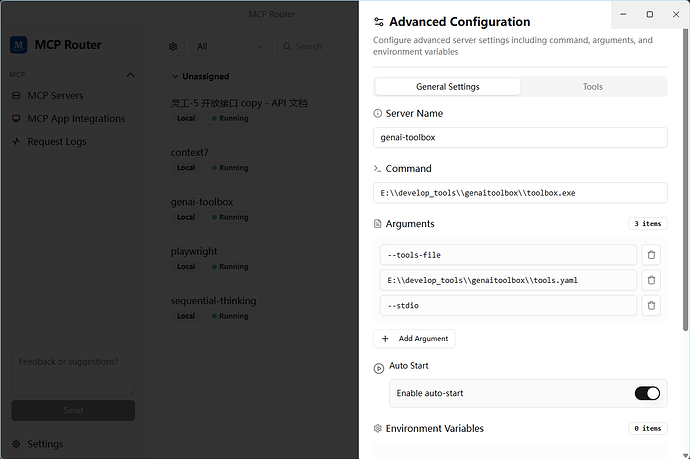Image resolution: width=690 pixels, height=459 pixels.
Task: Edit the --stdio argument field
Action: (x=508, y=305)
